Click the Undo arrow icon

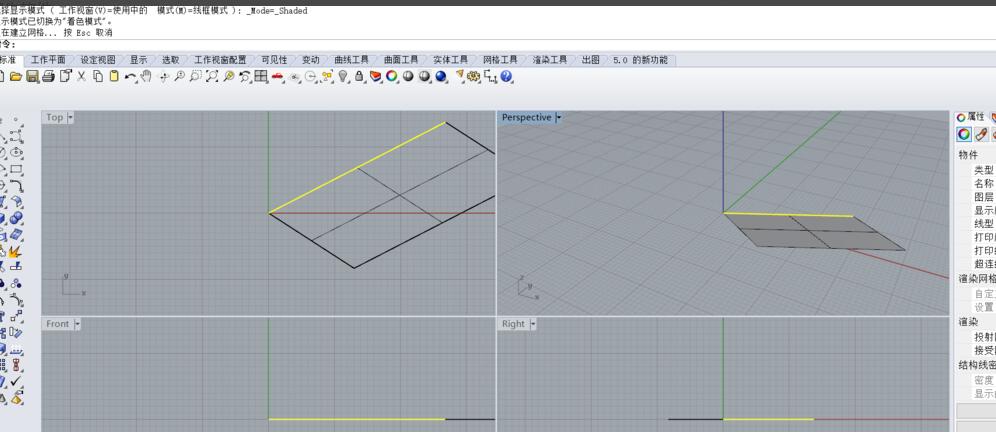coord(130,77)
